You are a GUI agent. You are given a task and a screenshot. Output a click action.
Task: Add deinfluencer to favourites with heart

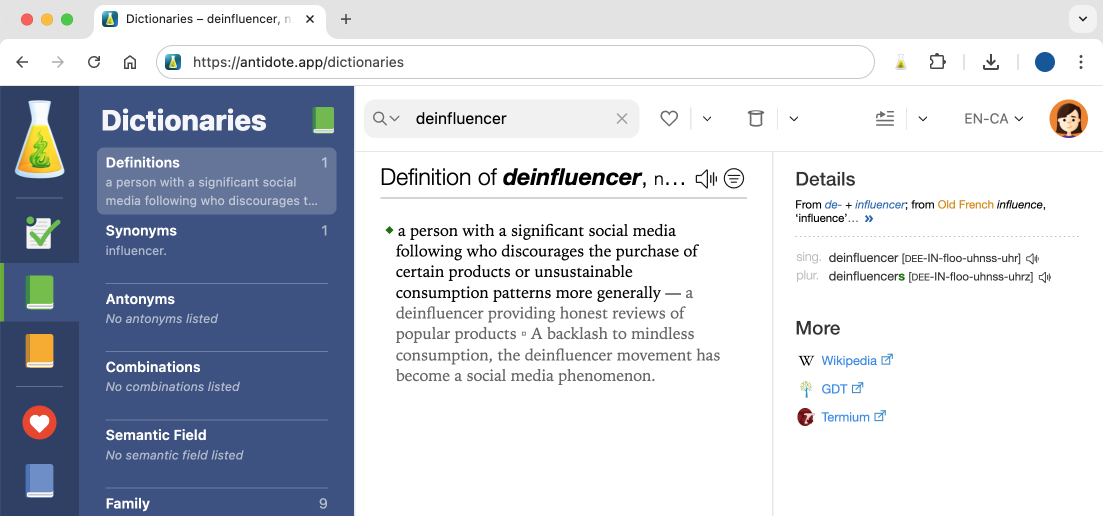point(669,118)
